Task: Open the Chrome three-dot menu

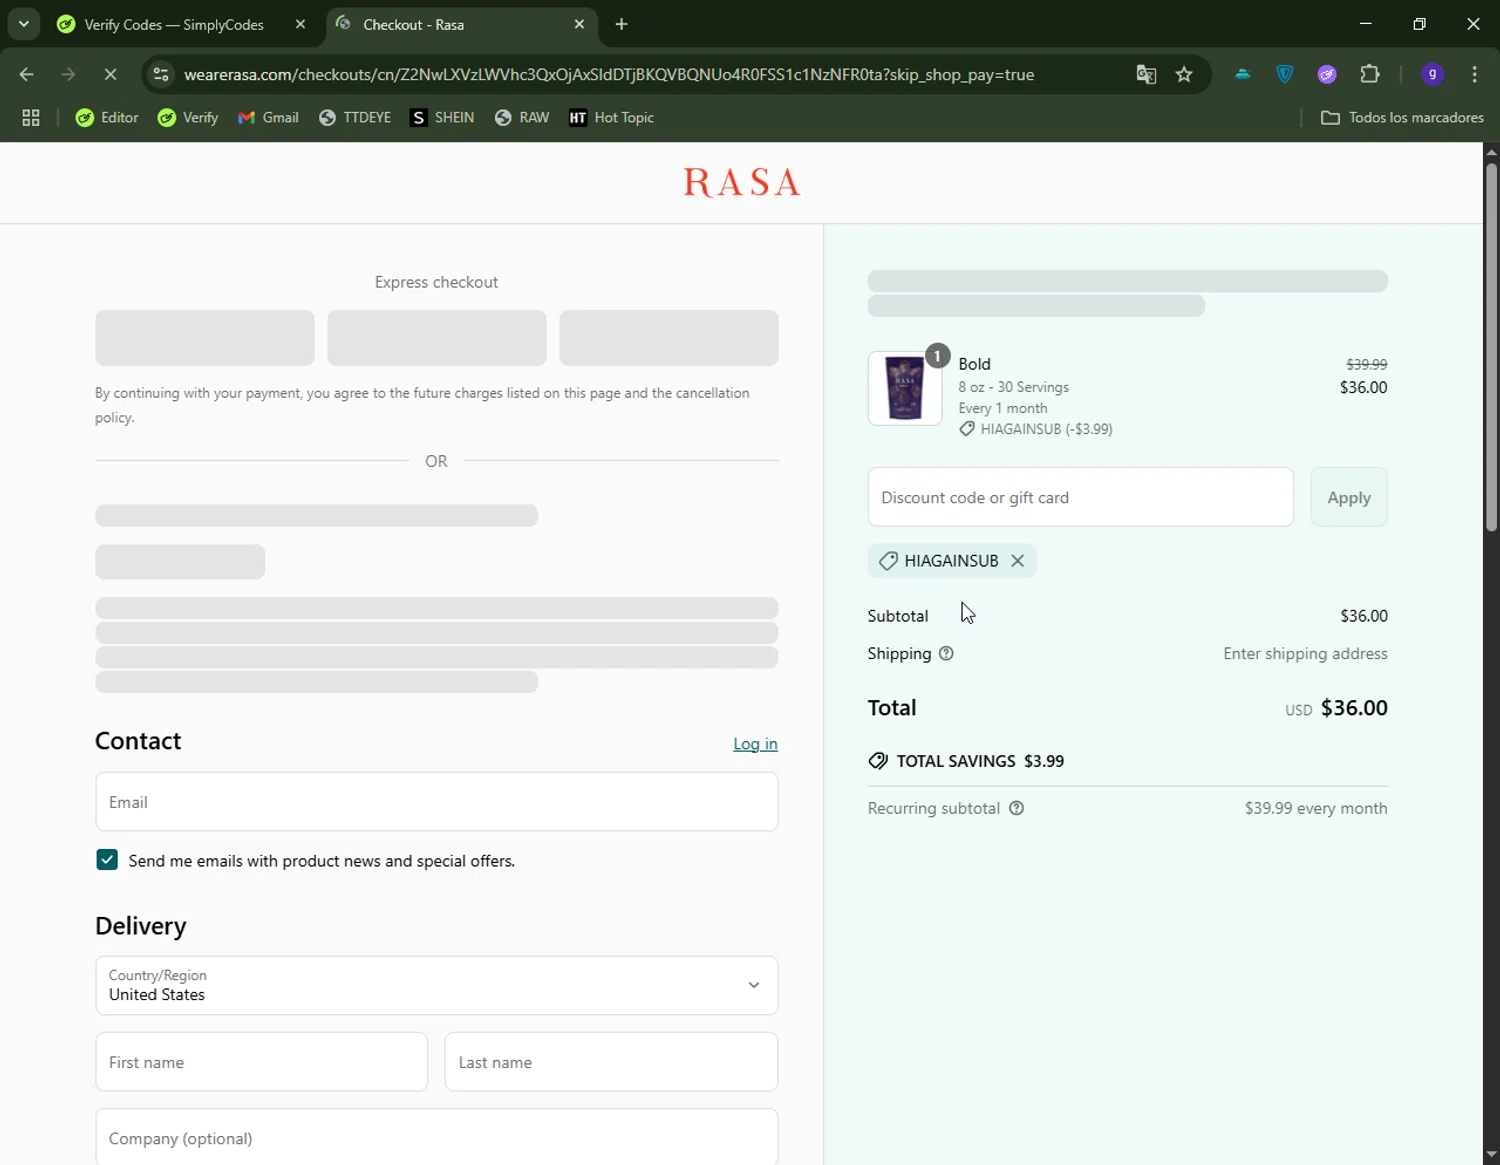Action: point(1474,74)
